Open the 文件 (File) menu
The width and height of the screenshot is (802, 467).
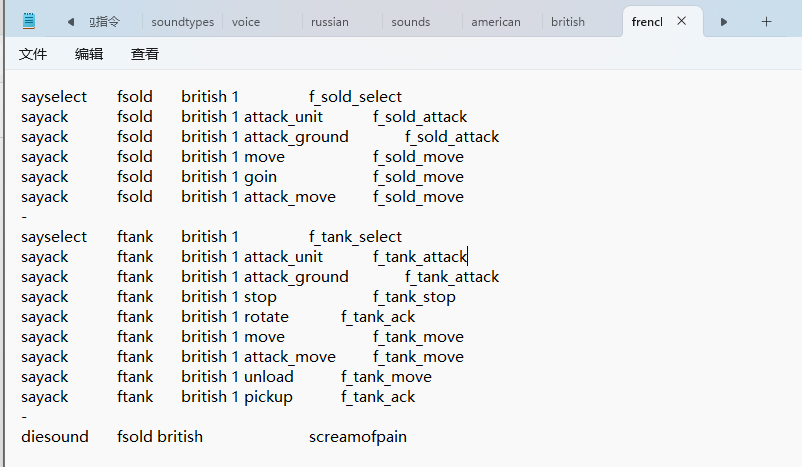[33, 55]
